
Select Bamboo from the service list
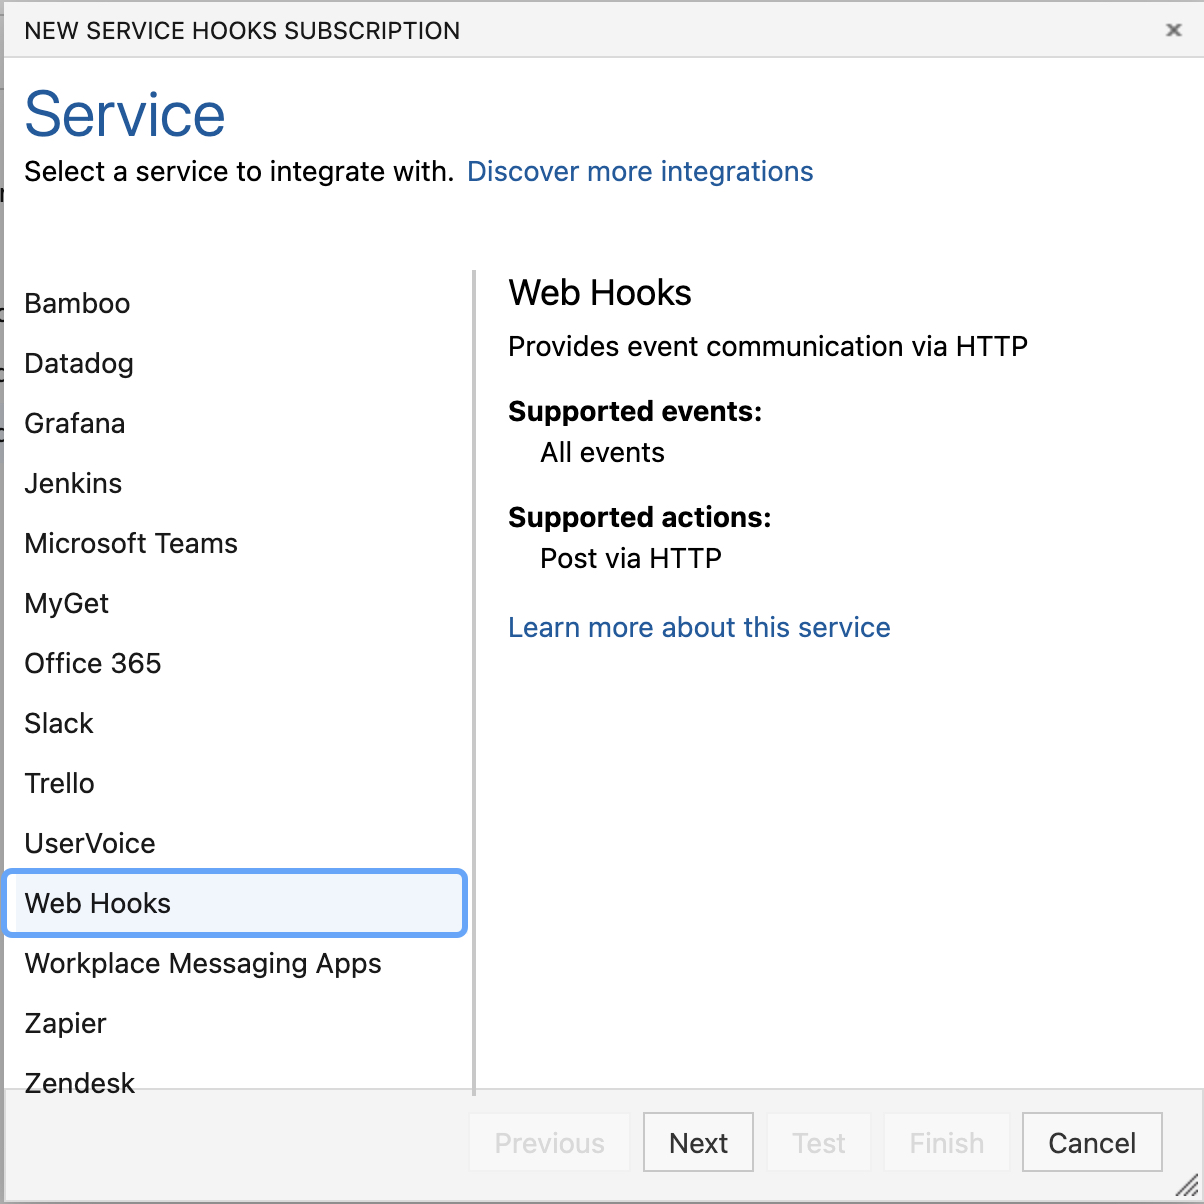[x=236, y=303]
